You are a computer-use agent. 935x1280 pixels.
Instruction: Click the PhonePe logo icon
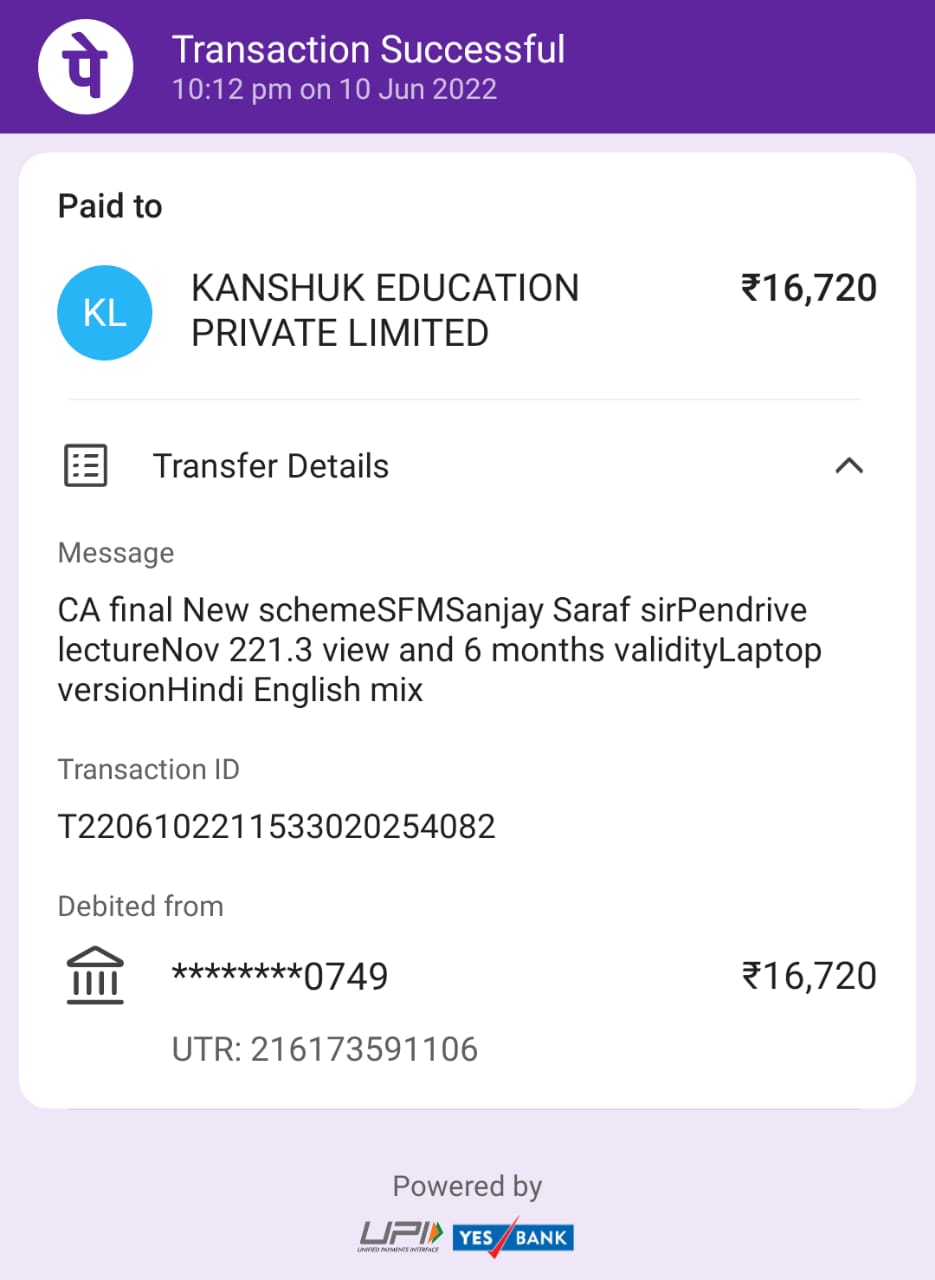(86, 66)
